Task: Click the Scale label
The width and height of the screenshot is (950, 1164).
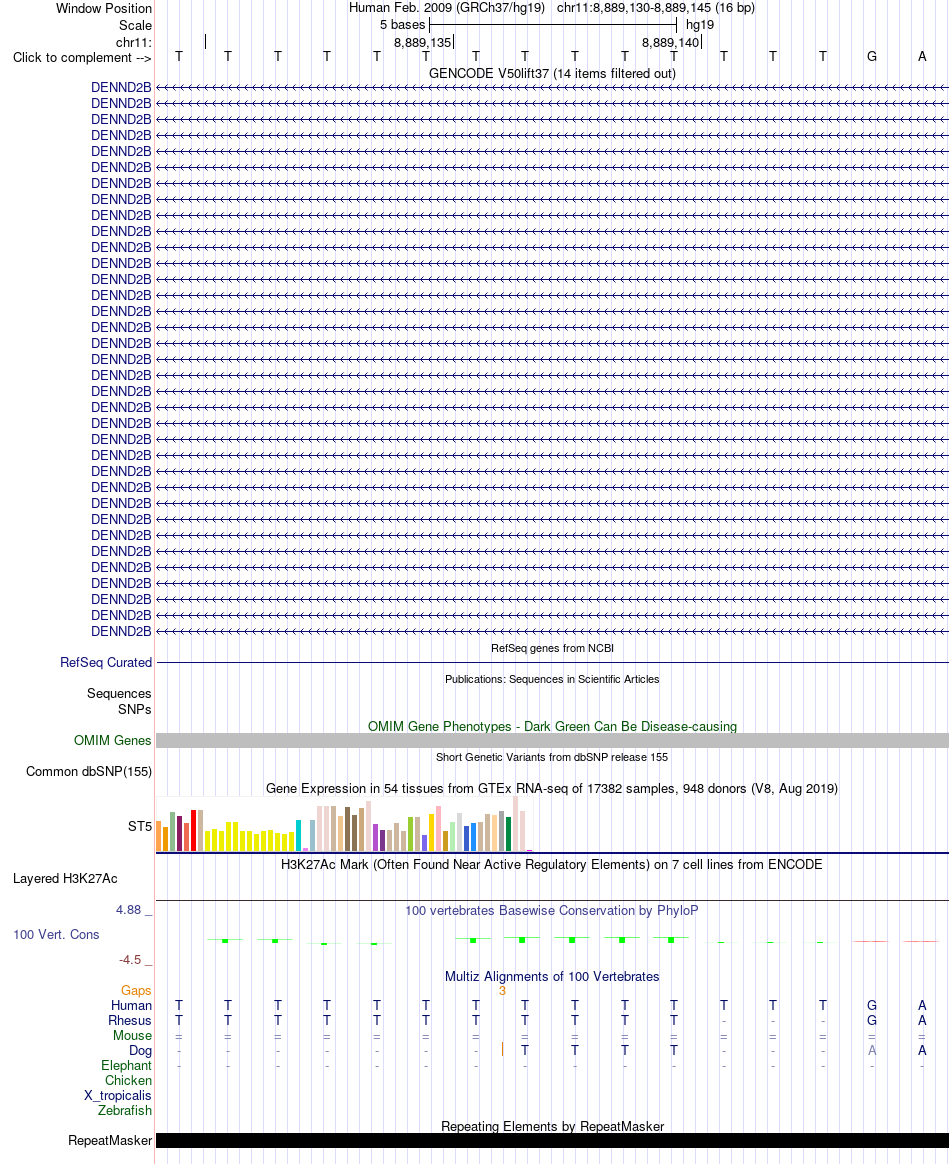Action: [x=135, y=24]
